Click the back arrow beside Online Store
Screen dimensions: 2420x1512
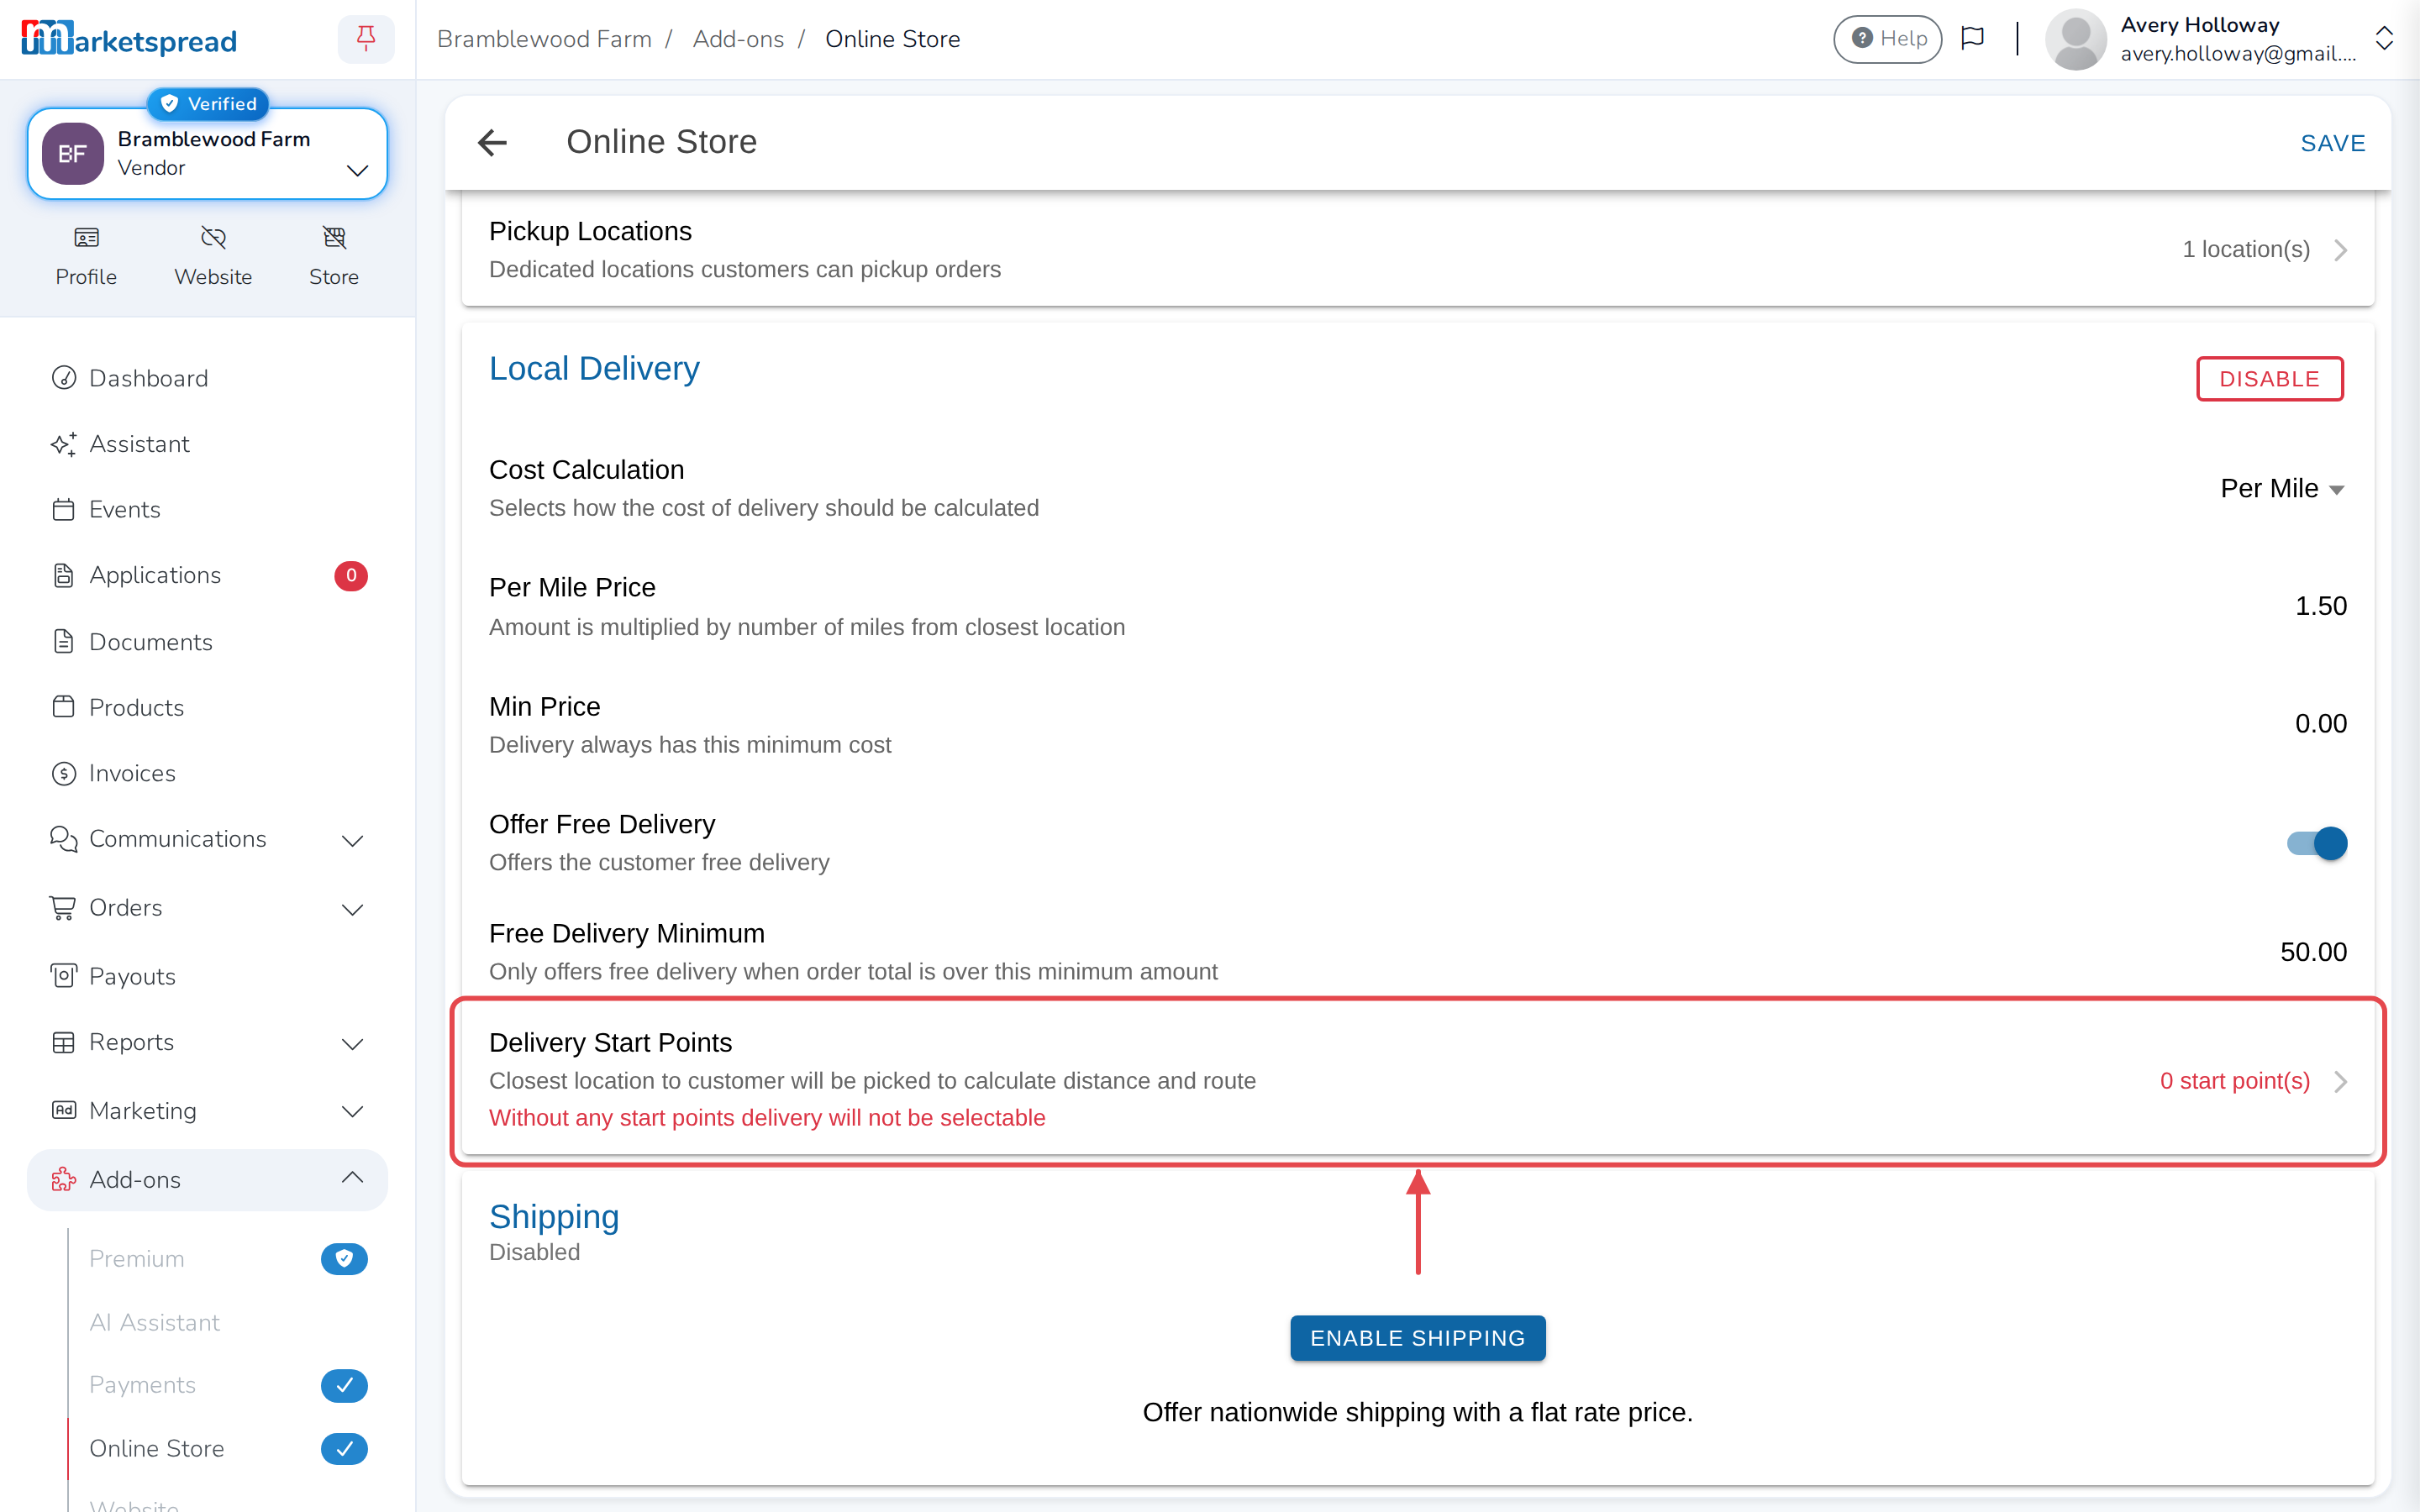493,143
